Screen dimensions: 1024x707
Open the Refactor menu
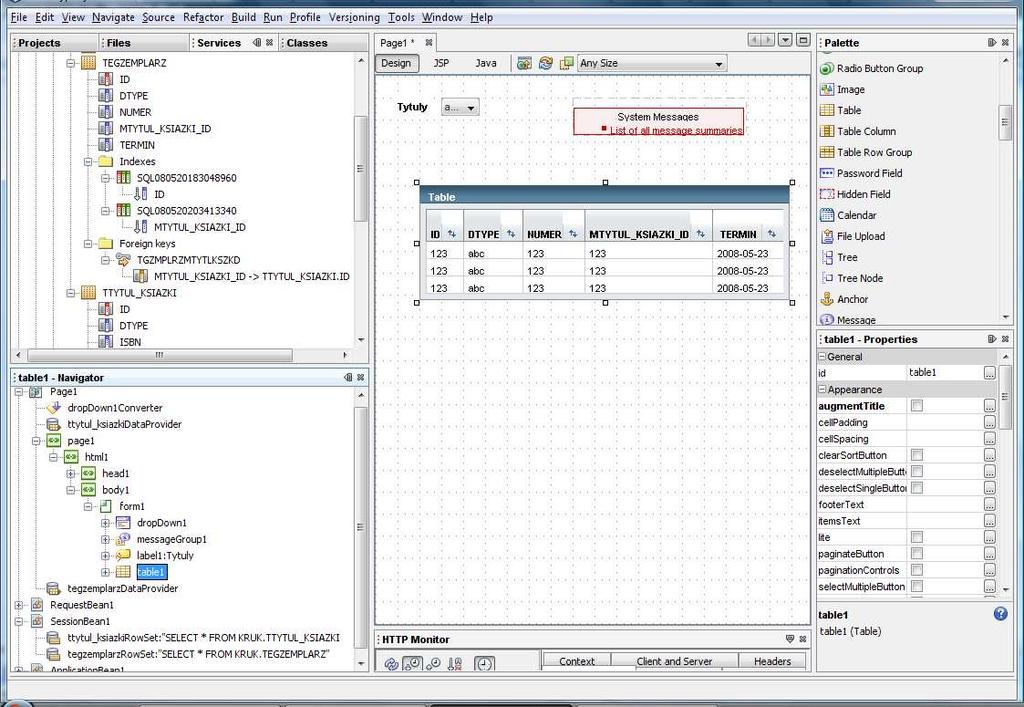203,18
